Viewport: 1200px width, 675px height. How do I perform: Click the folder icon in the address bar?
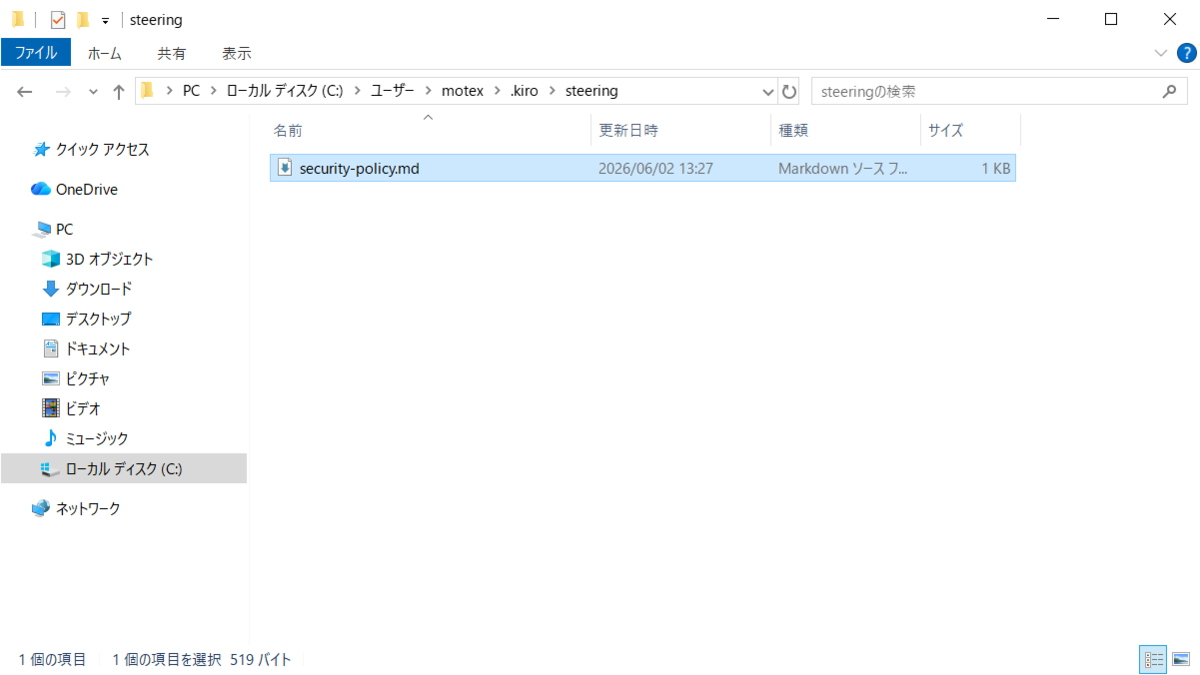coord(148,90)
